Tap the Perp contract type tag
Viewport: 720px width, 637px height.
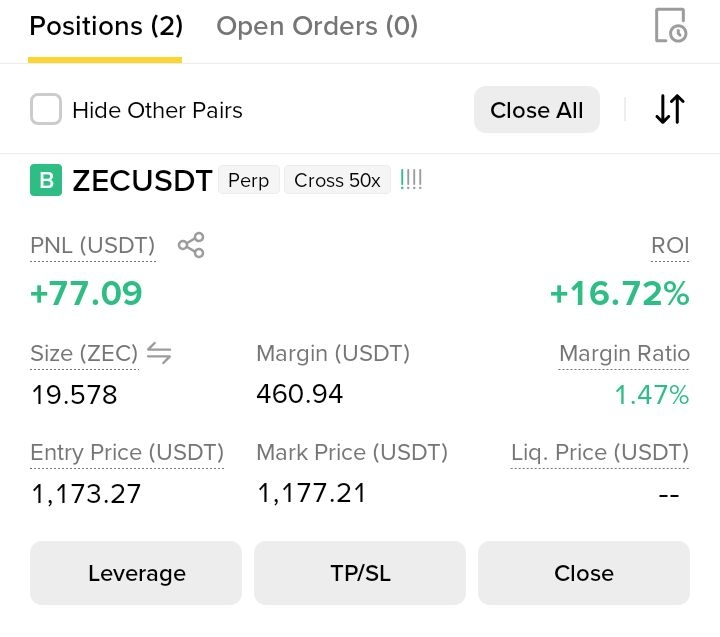248,180
